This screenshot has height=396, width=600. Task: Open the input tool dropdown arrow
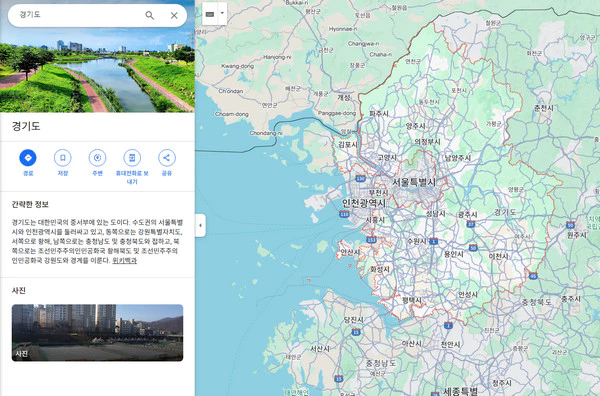tap(222, 13)
